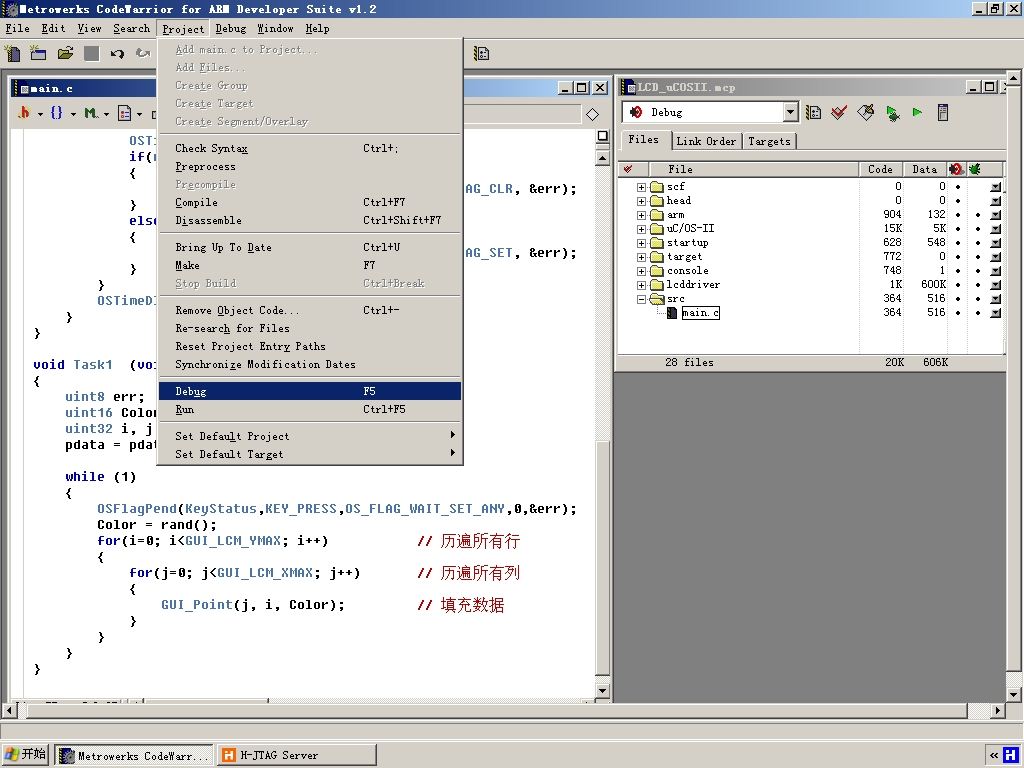This screenshot has width=1024, height=768.
Task: Switch to H-JTAG Server taskbar button
Action: coord(296,755)
